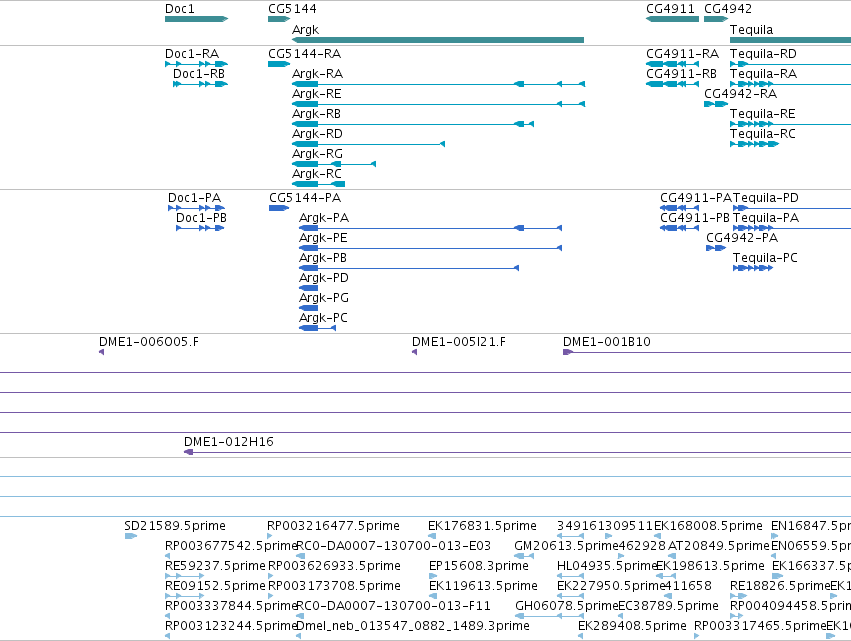The height and width of the screenshot is (641, 851).
Task: Select clone DME1-001B10
Action: [607, 342]
